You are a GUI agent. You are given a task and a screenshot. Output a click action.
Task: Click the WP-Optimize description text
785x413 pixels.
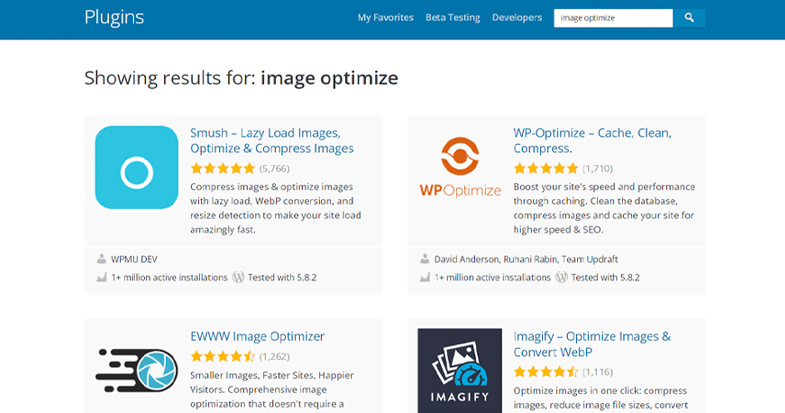pos(604,208)
